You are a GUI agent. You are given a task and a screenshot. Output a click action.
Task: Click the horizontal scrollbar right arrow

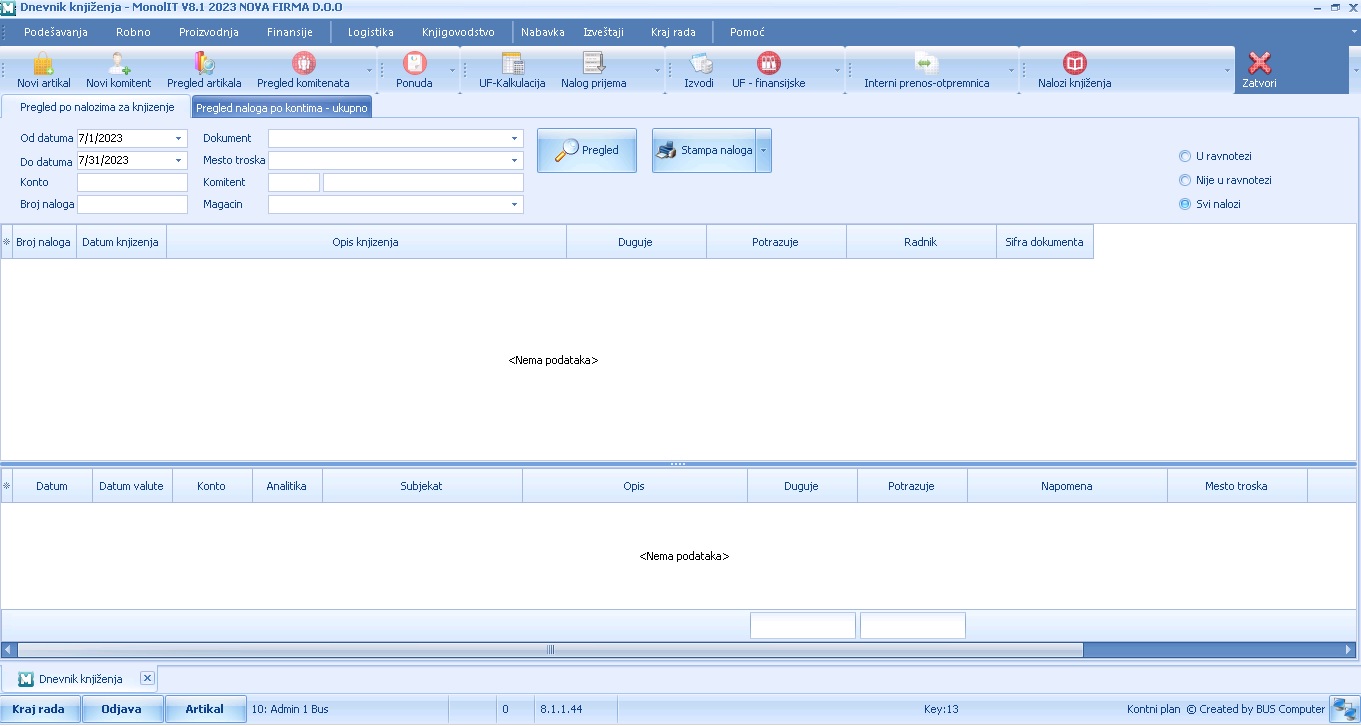1349,649
